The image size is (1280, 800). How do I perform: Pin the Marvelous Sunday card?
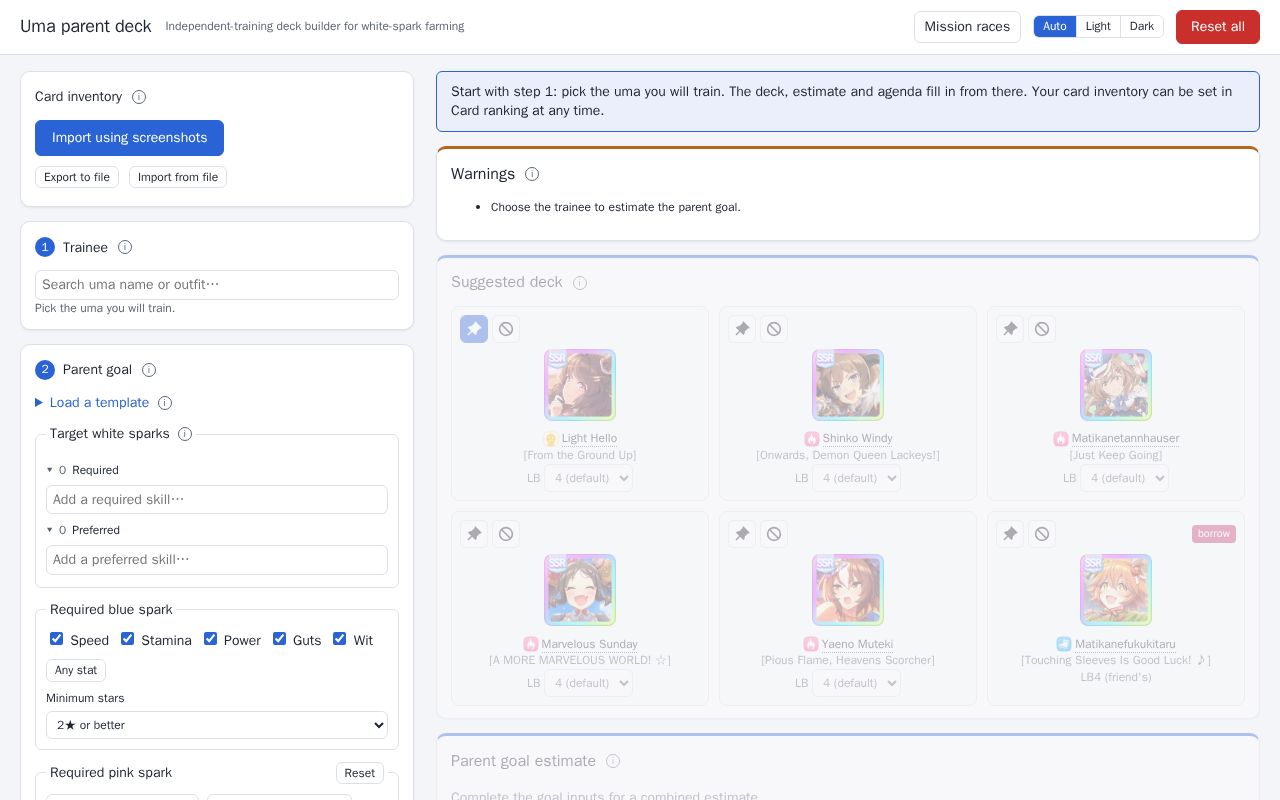[474, 534]
